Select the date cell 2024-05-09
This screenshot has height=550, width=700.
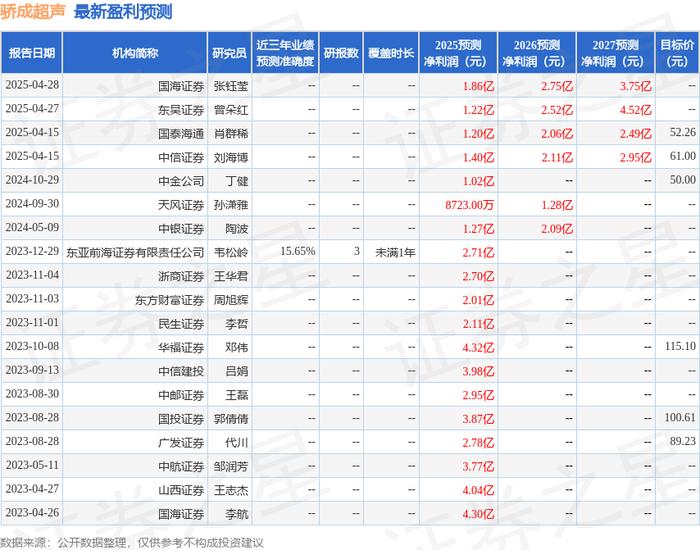pyautogui.click(x=32, y=227)
